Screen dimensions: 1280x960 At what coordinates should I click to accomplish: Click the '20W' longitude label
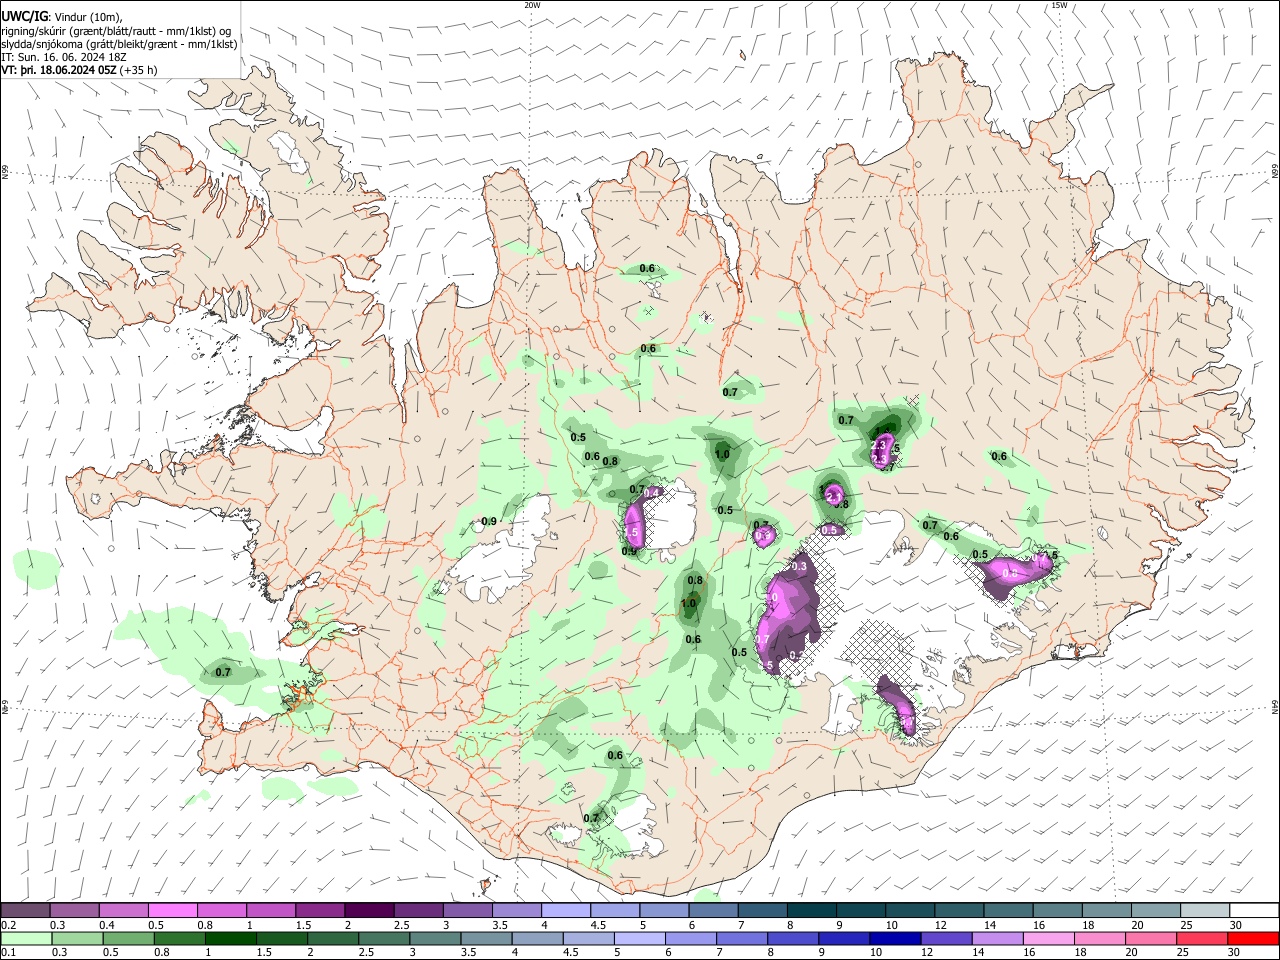click(x=532, y=5)
